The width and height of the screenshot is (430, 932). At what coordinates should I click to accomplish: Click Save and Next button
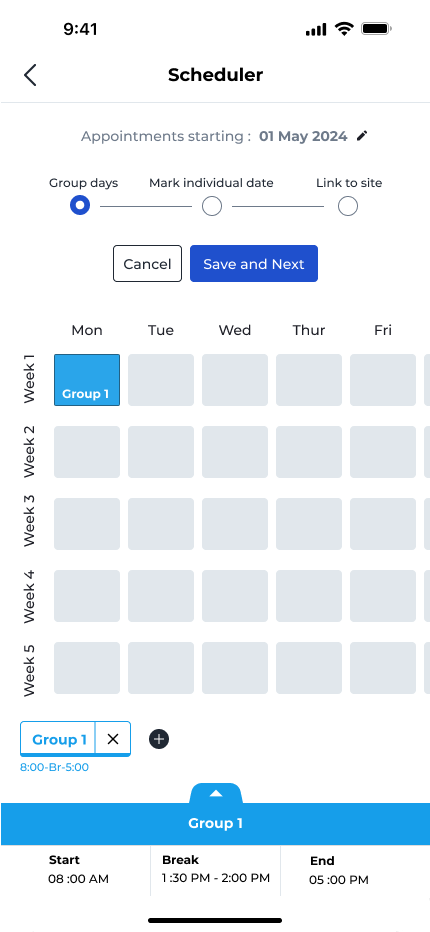[x=254, y=263]
